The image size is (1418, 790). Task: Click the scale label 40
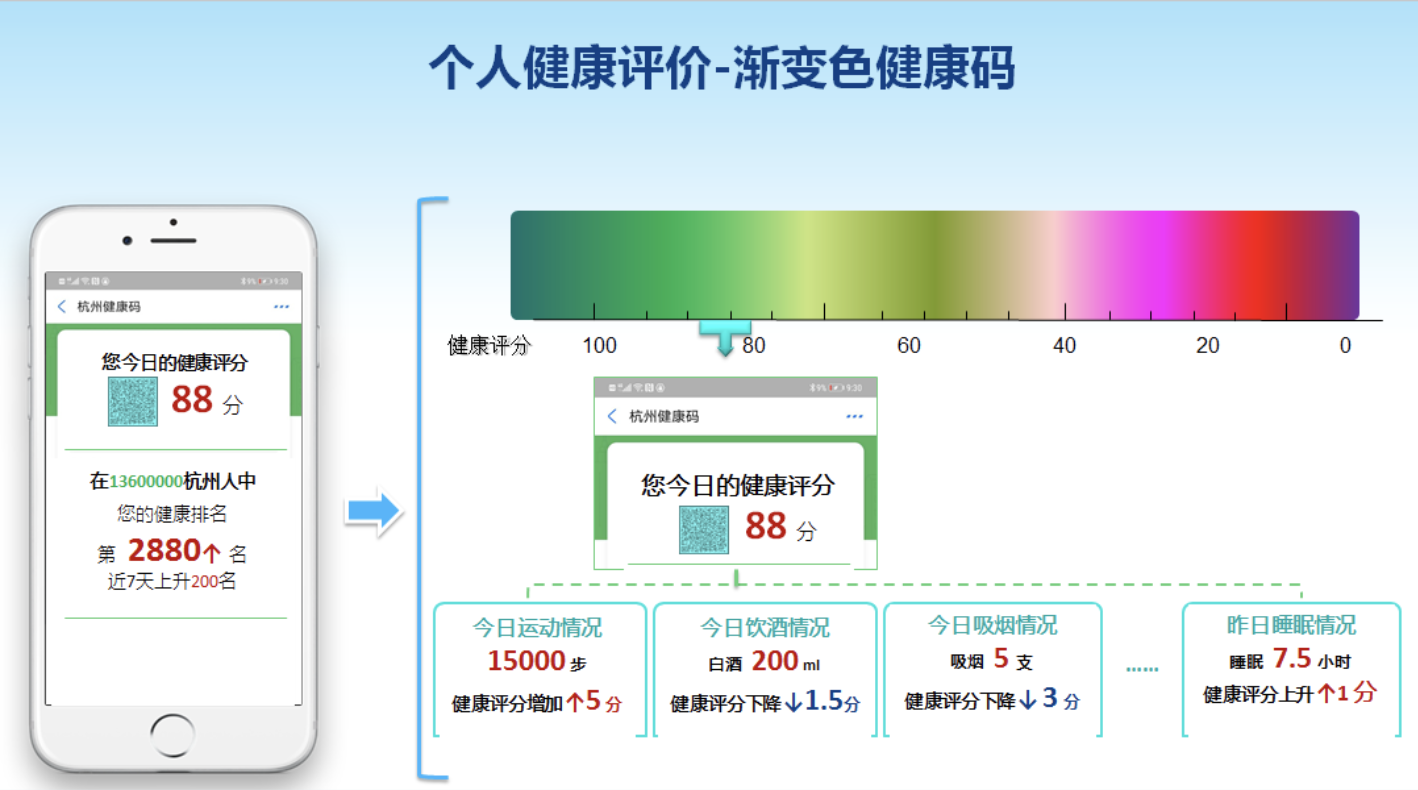(1064, 346)
